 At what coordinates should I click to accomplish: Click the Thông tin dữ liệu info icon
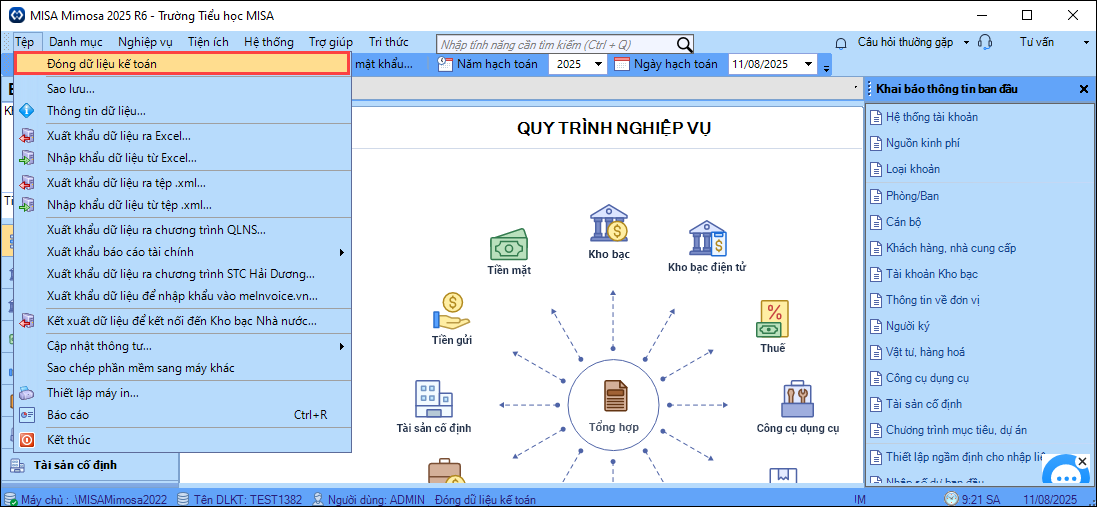click(27, 110)
